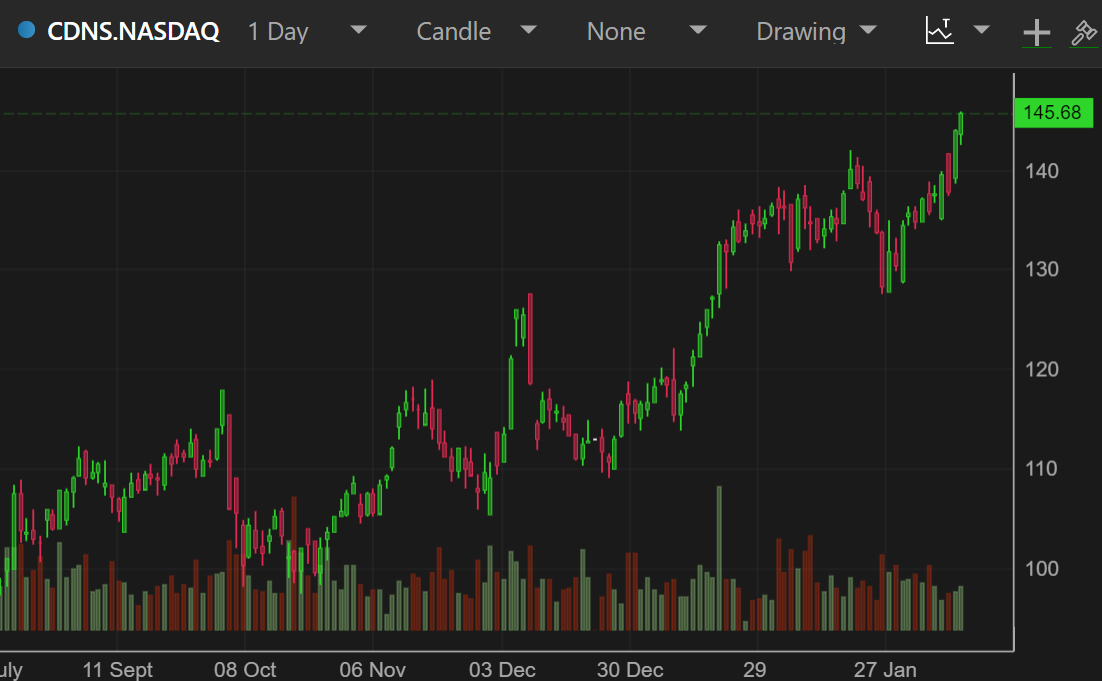The image size is (1102, 681).
Task: Open the chart indicators line-graph icon
Action: coord(939,31)
